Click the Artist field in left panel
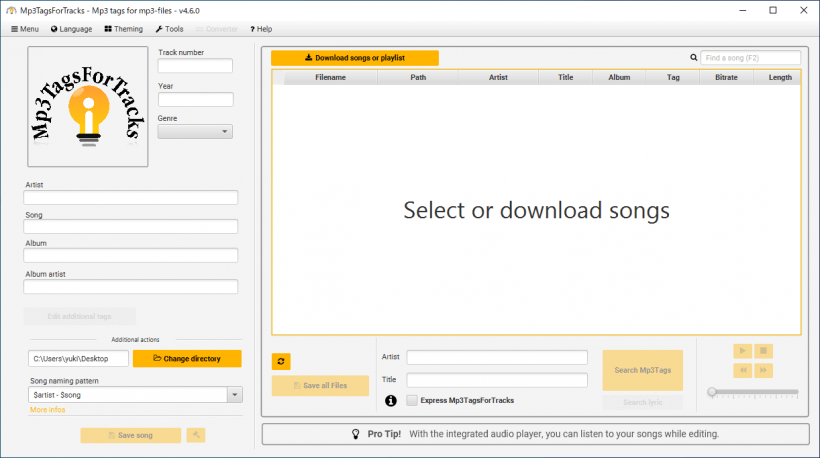Screen dimensions: 820x458 pyautogui.click(x=131, y=197)
